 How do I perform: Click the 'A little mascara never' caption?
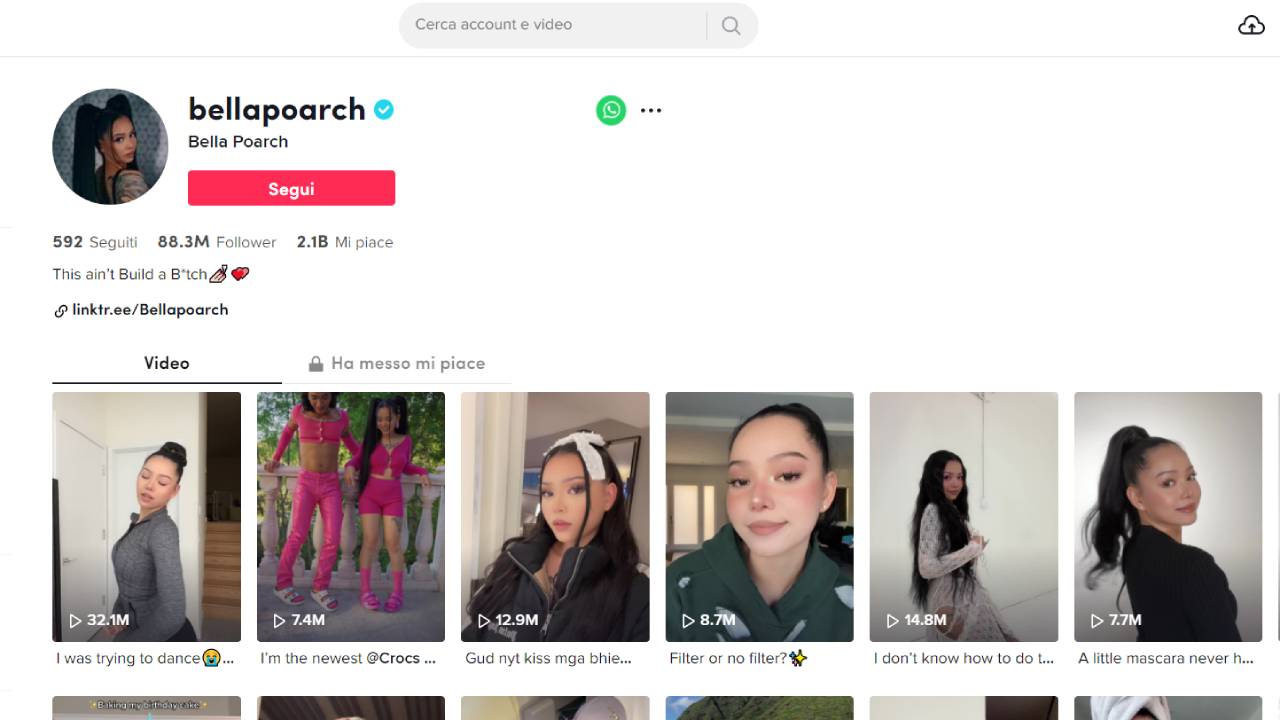[1166, 658]
